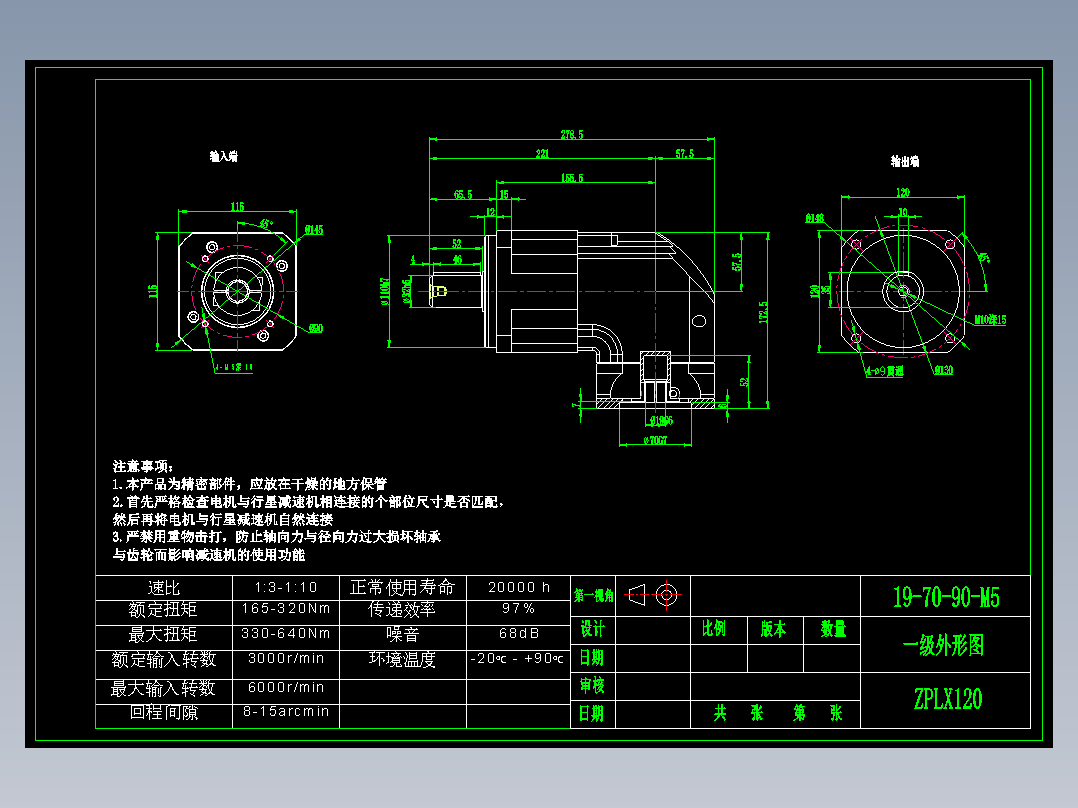Image resolution: width=1078 pixels, height=808 pixels.
Task: Click the 噪音 68dB table entry
Action: [516, 633]
